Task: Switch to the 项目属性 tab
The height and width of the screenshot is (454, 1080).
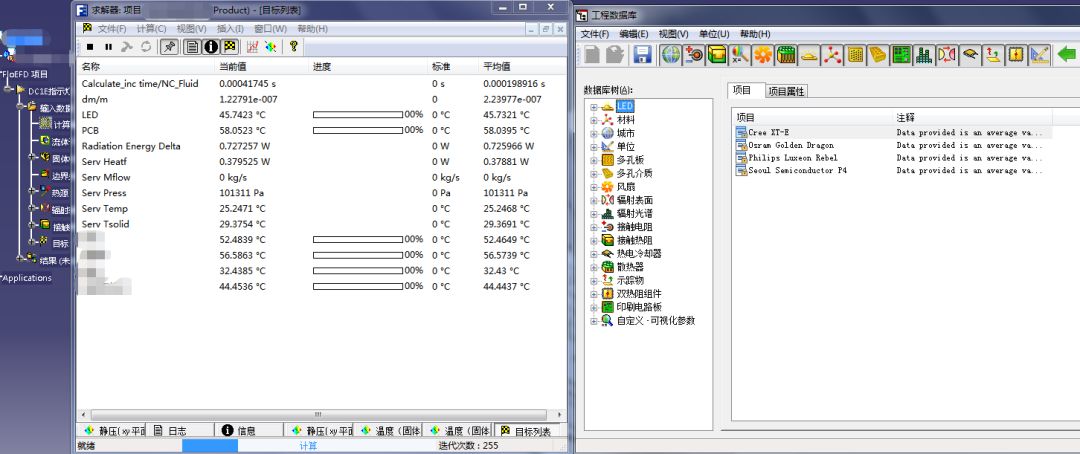Action: pos(787,91)
